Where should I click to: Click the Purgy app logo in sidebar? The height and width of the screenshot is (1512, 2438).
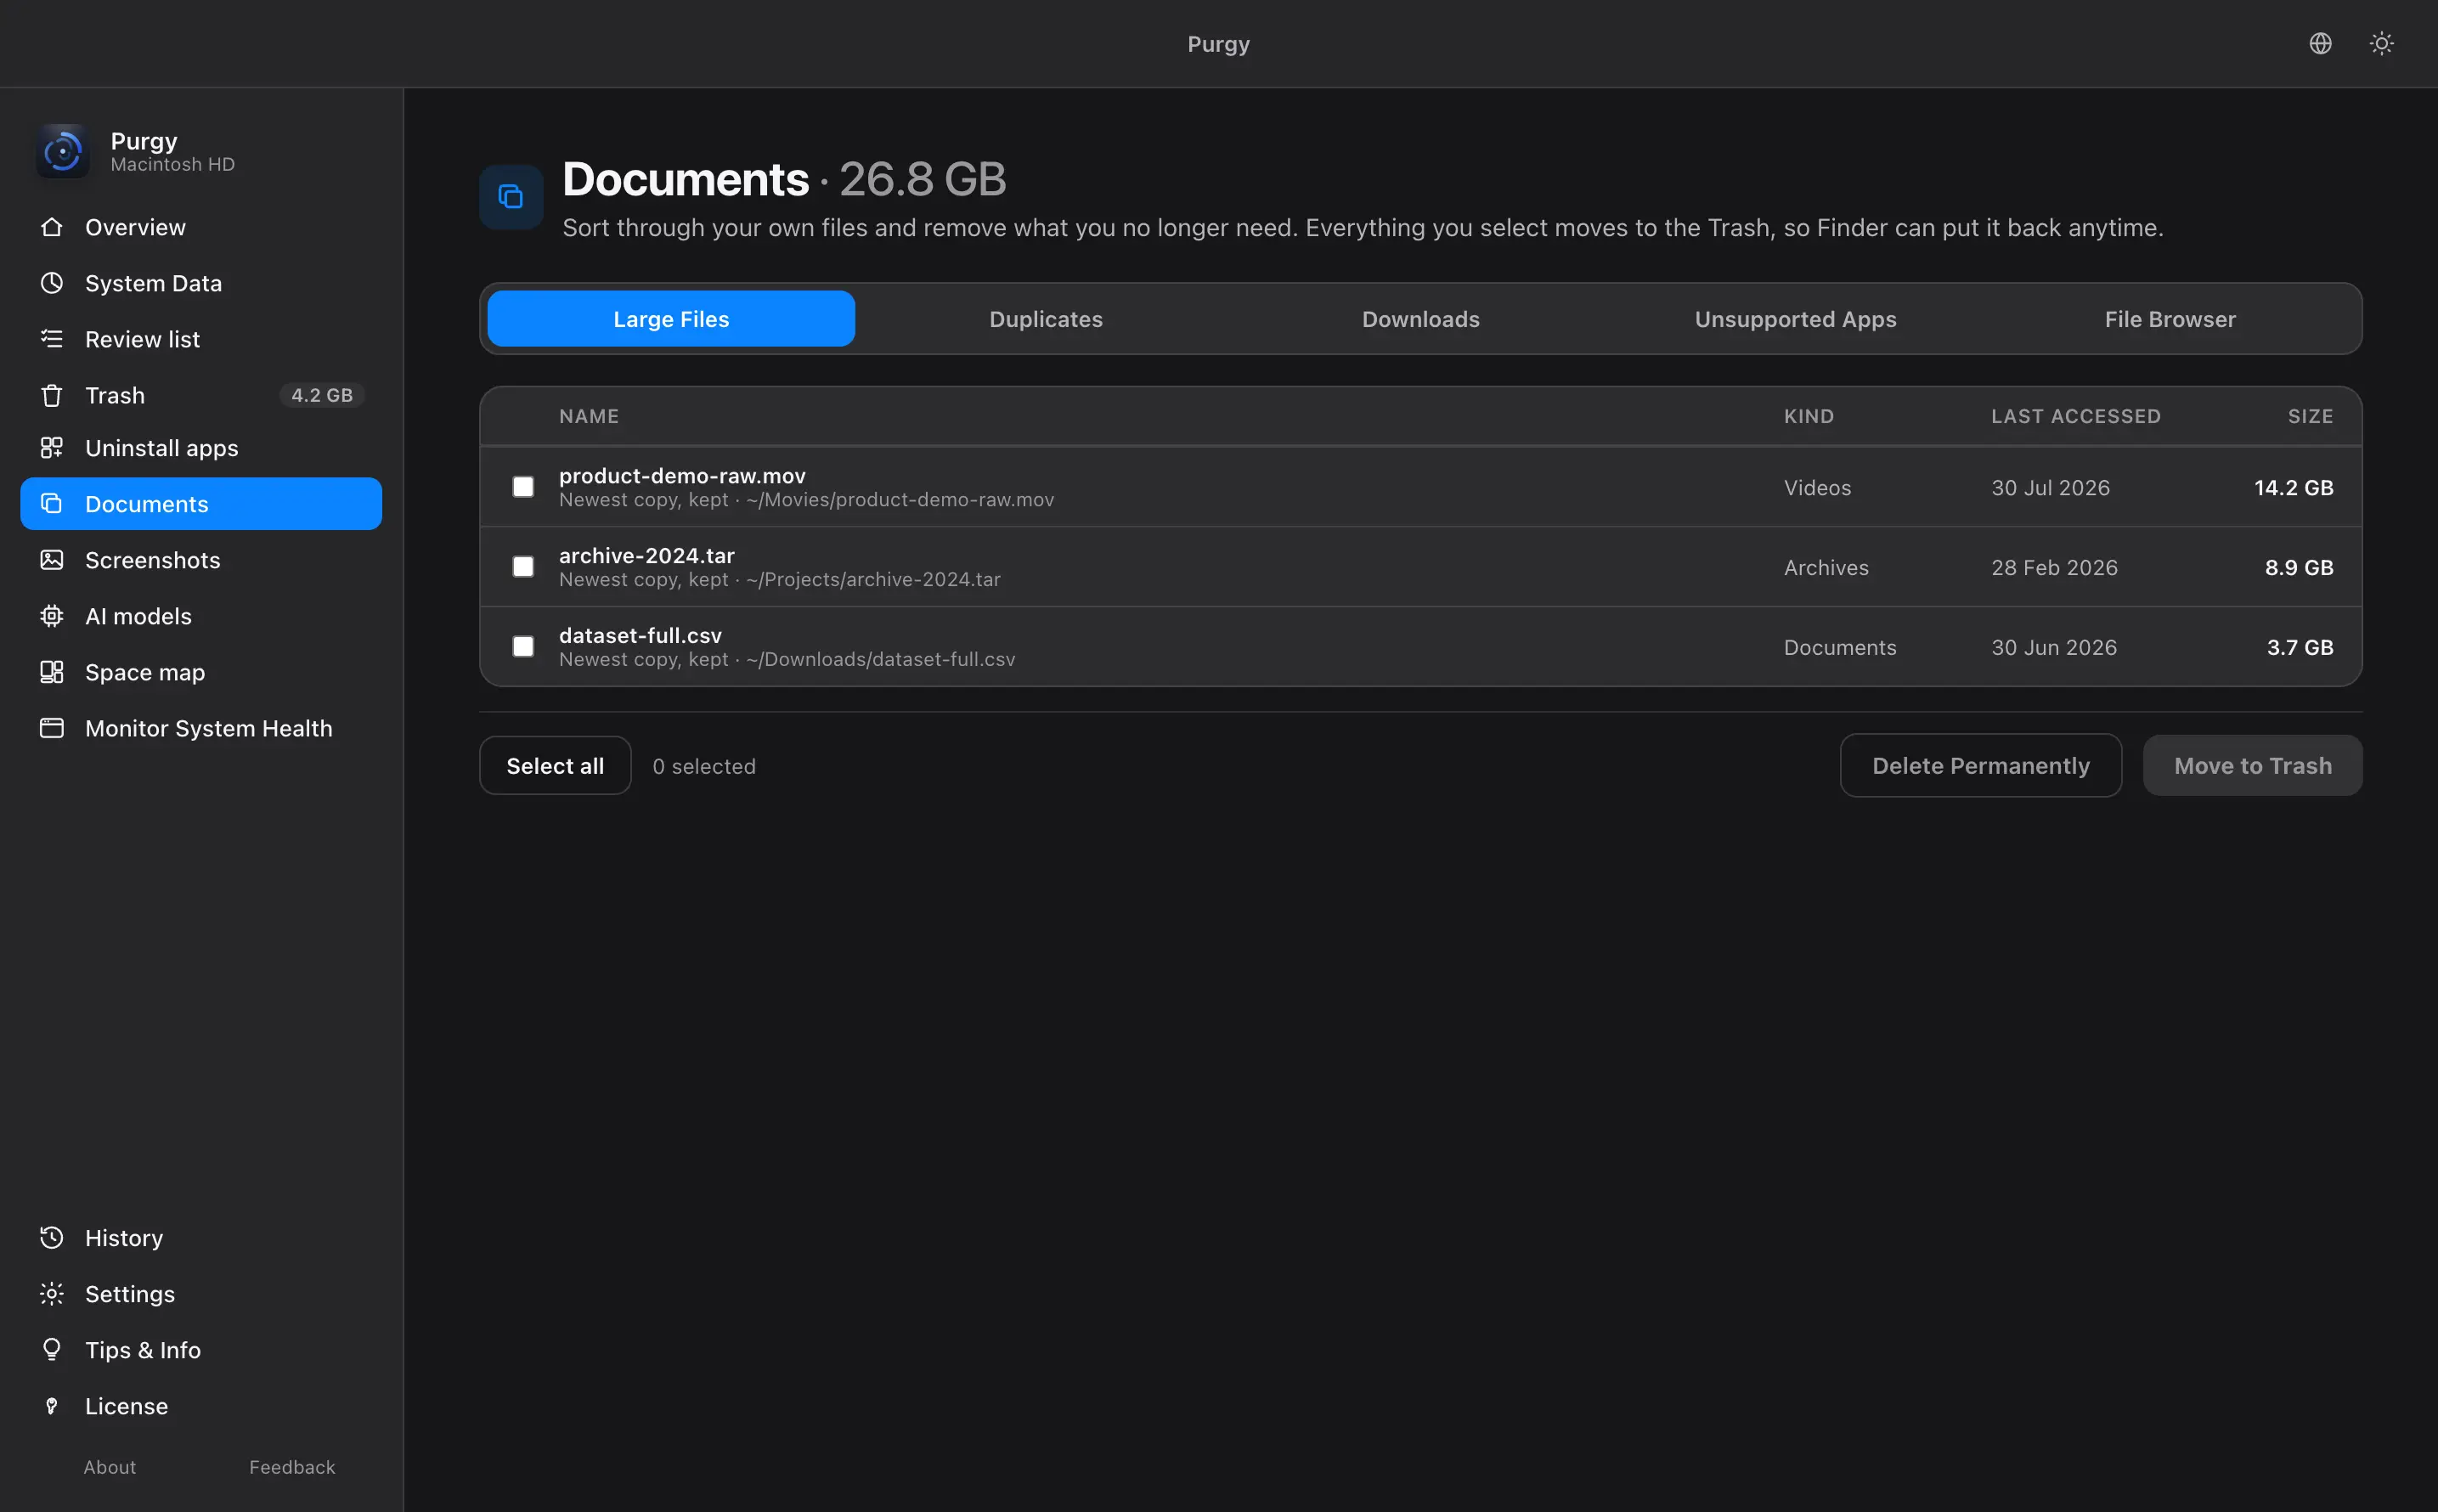[63, 151]
